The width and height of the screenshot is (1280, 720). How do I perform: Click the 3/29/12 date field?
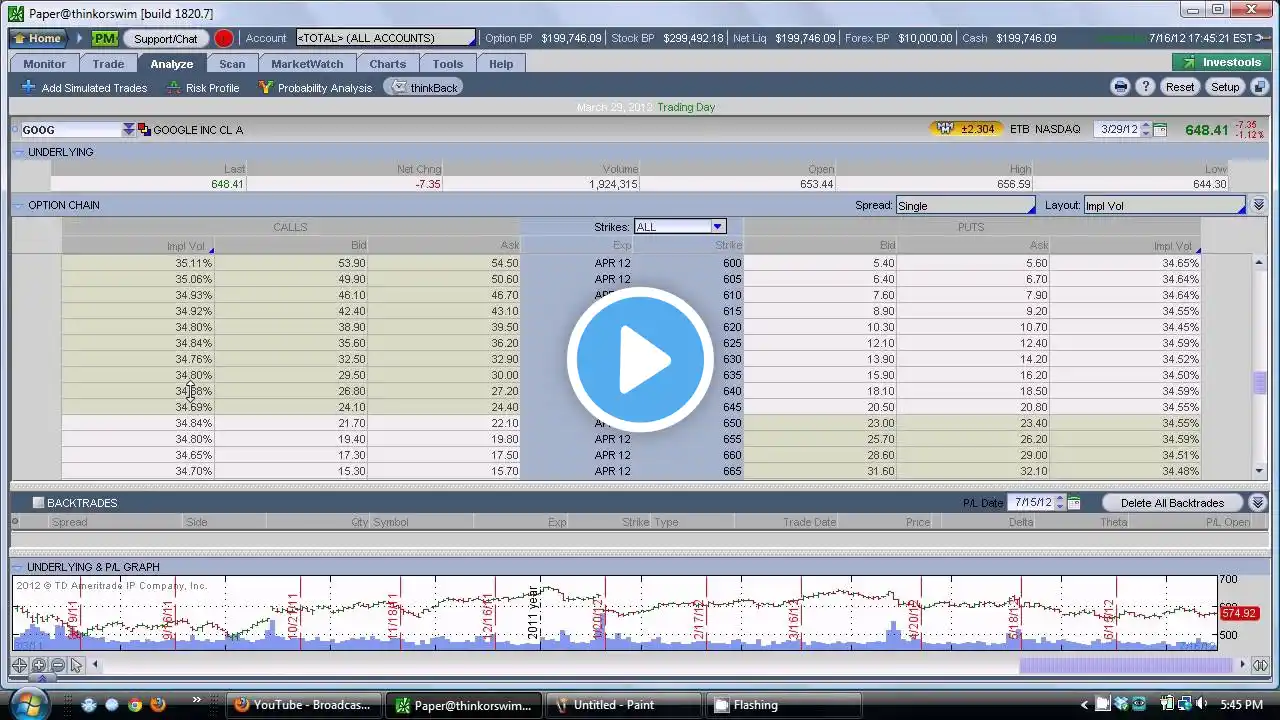click(x=1117, y=129)
